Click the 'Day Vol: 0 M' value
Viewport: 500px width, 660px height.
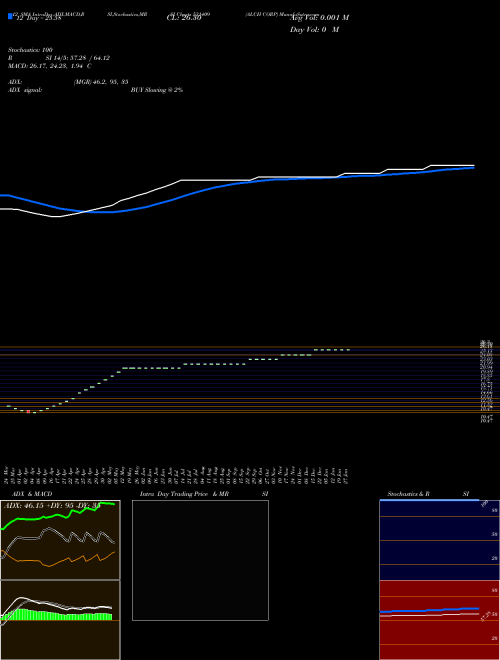pyautogui.click(x=314, y=30)
